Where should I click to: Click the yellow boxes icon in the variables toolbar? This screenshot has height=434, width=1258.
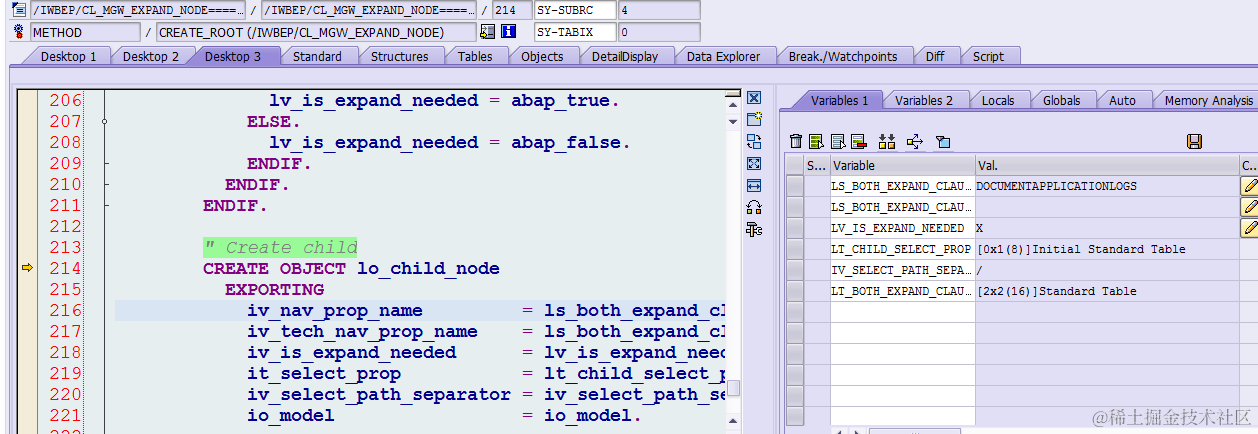pyautogui.click(x=887, y=141)
